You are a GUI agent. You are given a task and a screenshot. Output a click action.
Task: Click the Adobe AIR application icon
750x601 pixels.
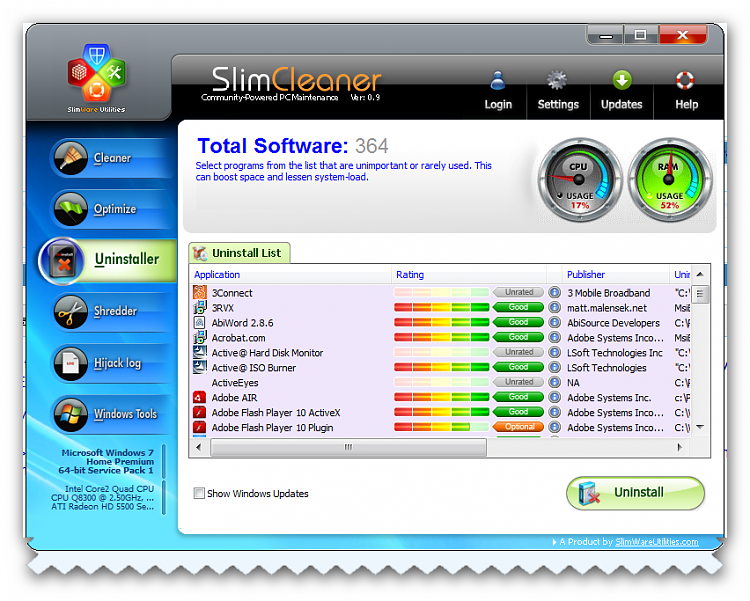(x=199, y=397)
